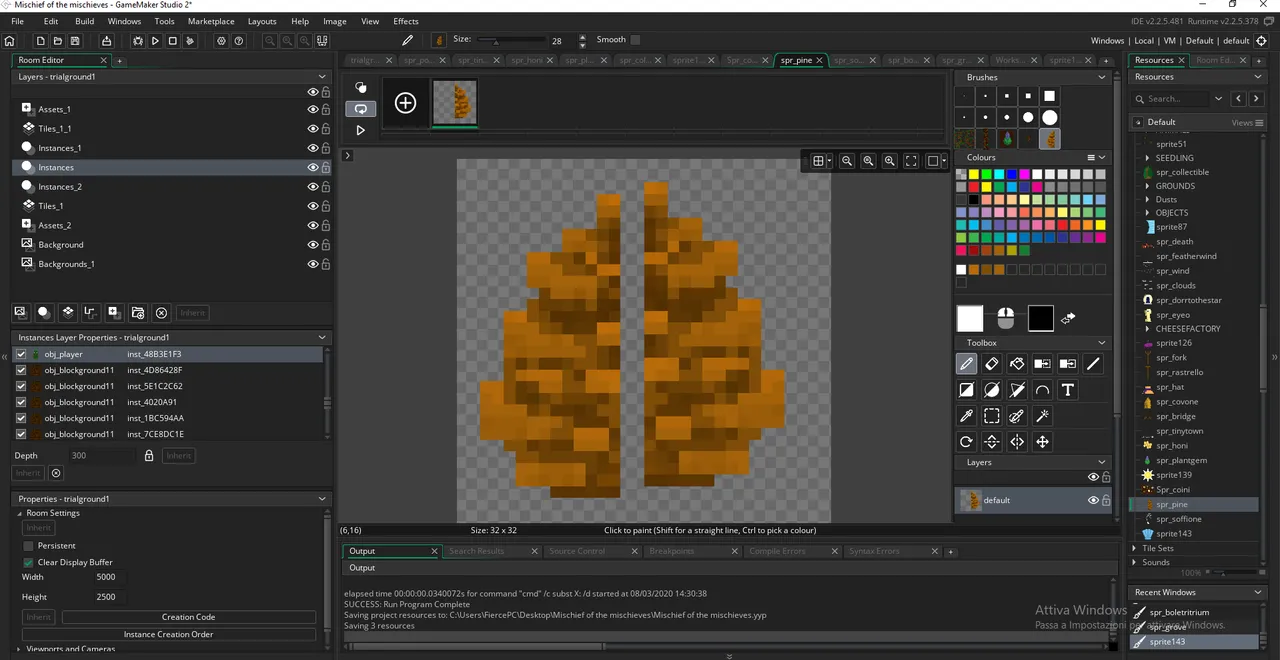Switch to the Room Editor tab
The height and width of the screenshot is (660, 1280).
pyautogui.click(x=41, y=60)
